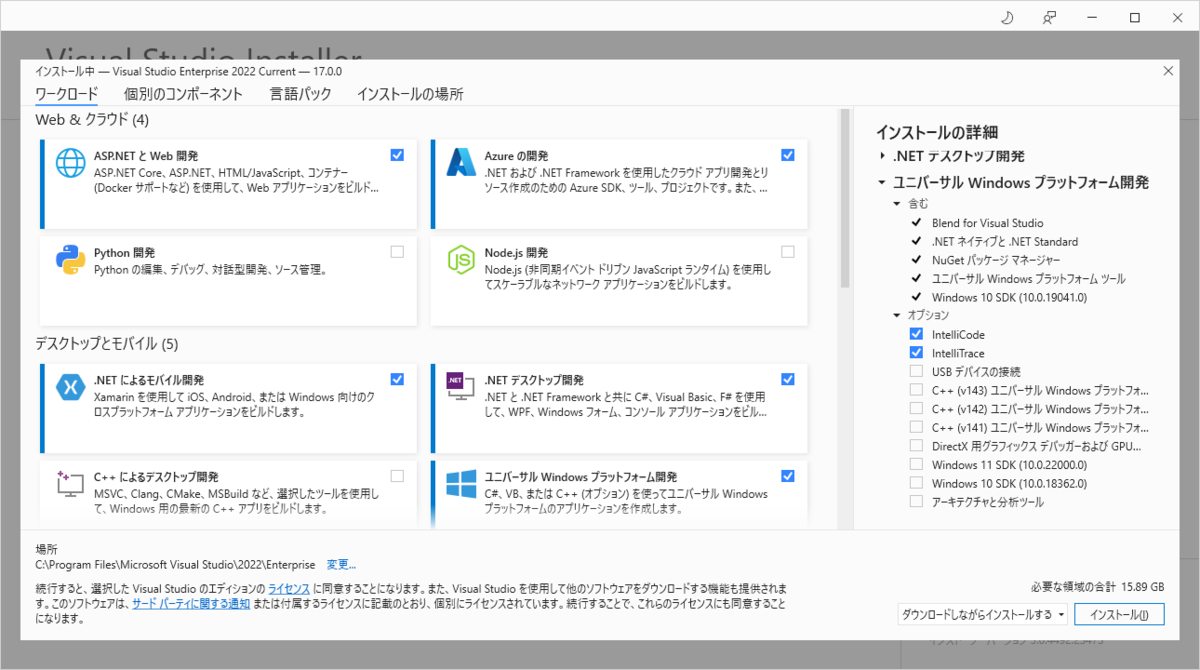Click the Universal Windows Platform logo icon
Image resolution: width=1200 pixels, height=670 pixels.
pos(461,484)
